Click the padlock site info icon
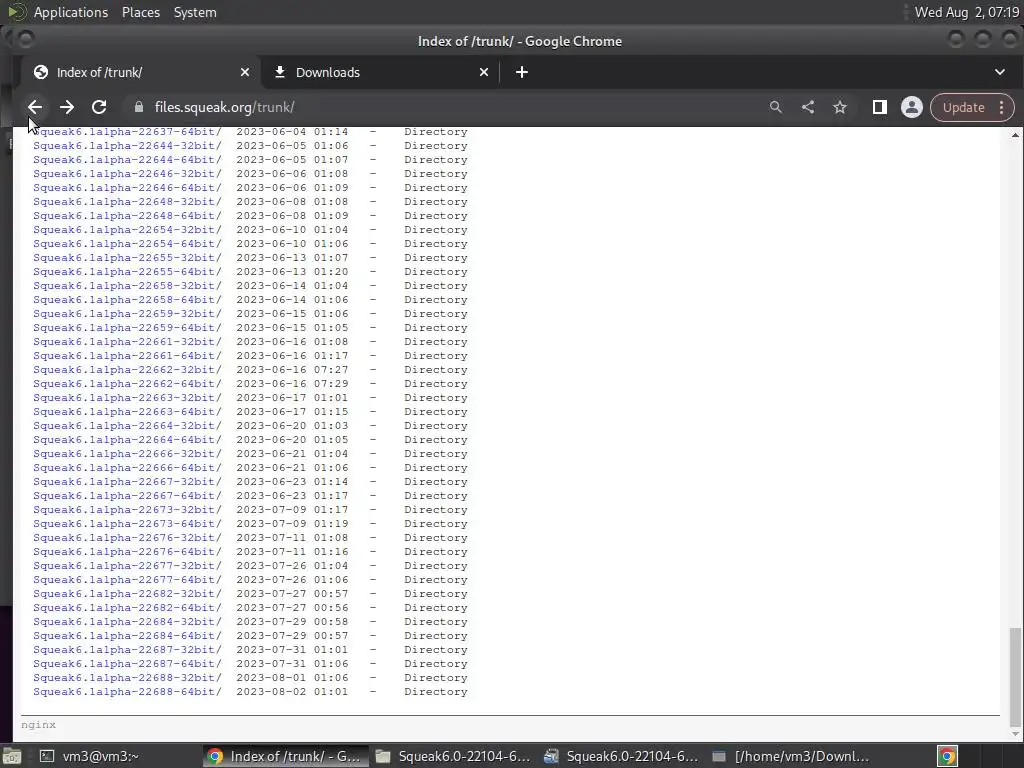The width and height of the screenshot is (1024, 768). (138, 107)
